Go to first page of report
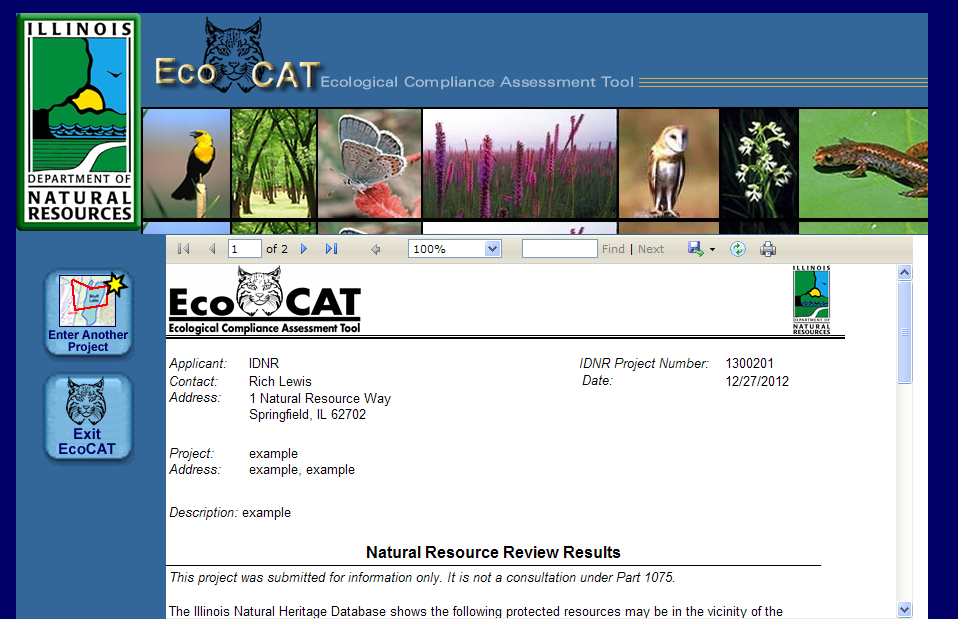Image resolution: width=958 pixels, height=619 pixels. (x=183, y=249)
